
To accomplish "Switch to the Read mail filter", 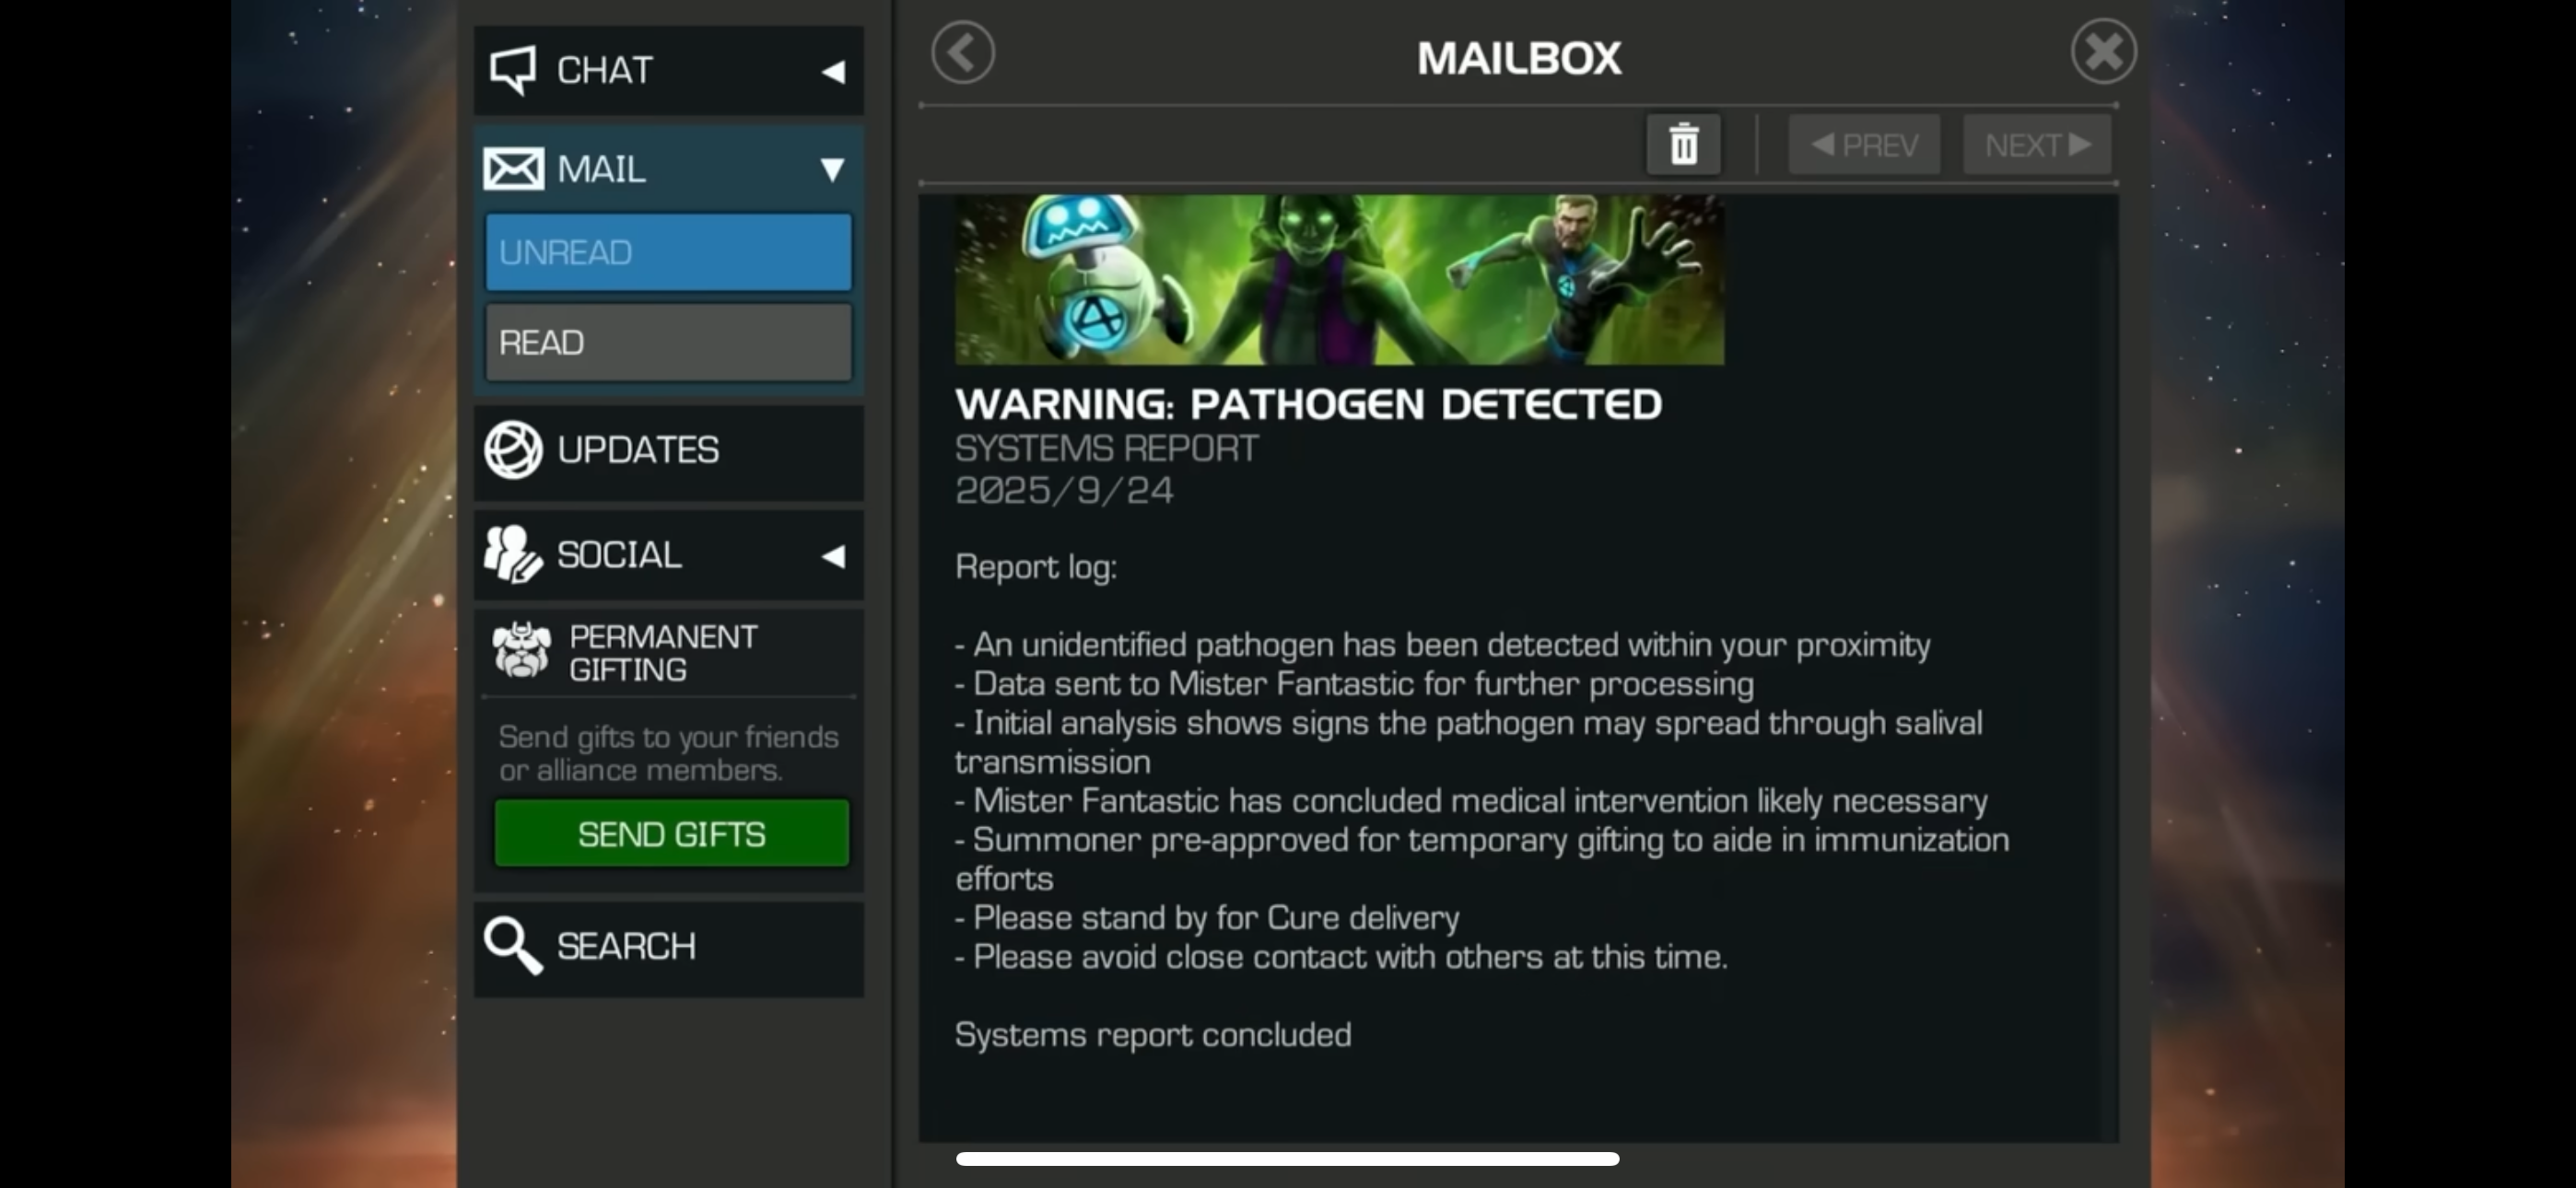I will pos(668,343).
